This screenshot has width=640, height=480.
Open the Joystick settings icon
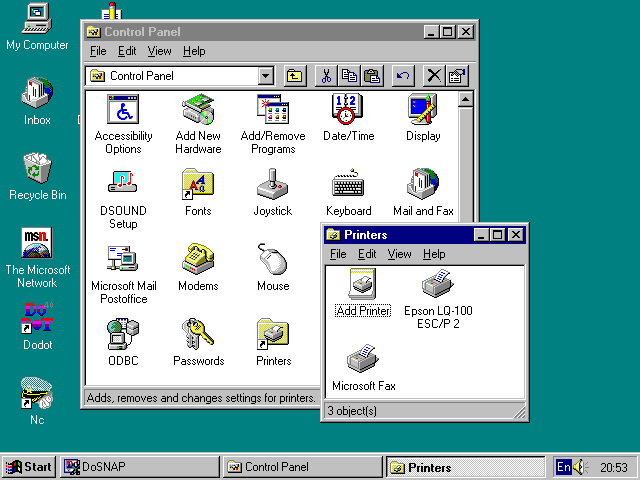pos(273,184)
